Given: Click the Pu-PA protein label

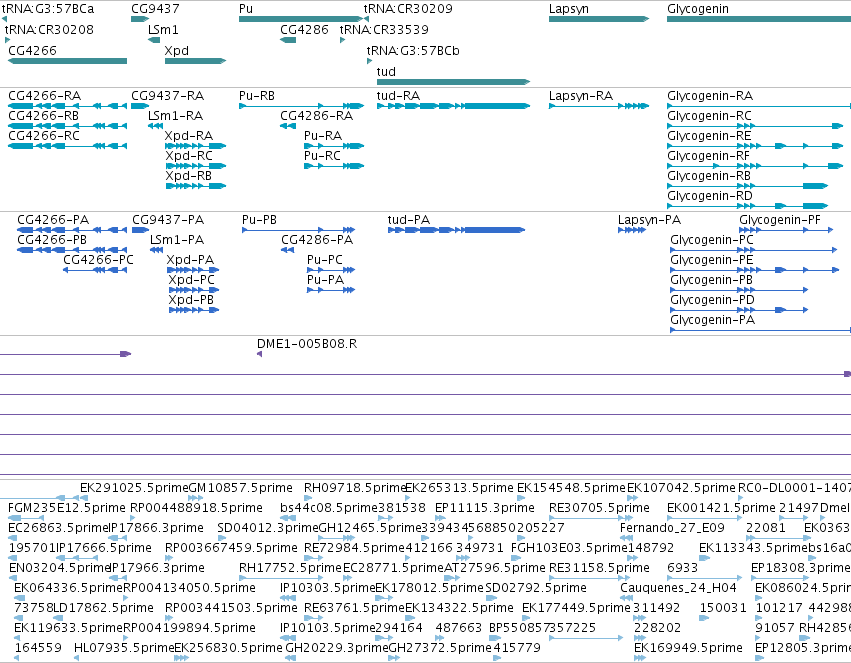Looking at the screenshot, I should (326, 280).
